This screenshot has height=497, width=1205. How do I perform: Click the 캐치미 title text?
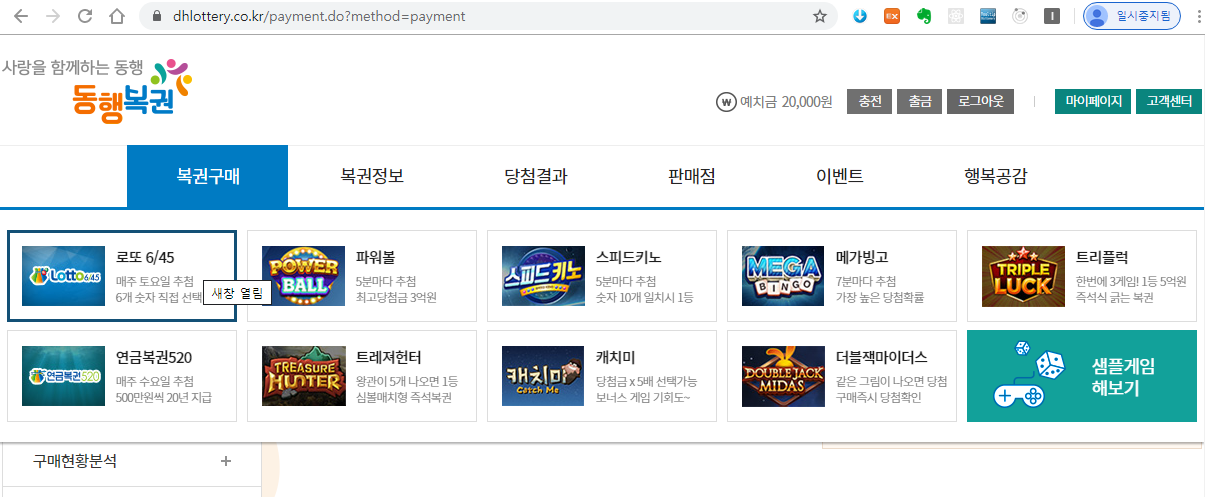(615, 357)
